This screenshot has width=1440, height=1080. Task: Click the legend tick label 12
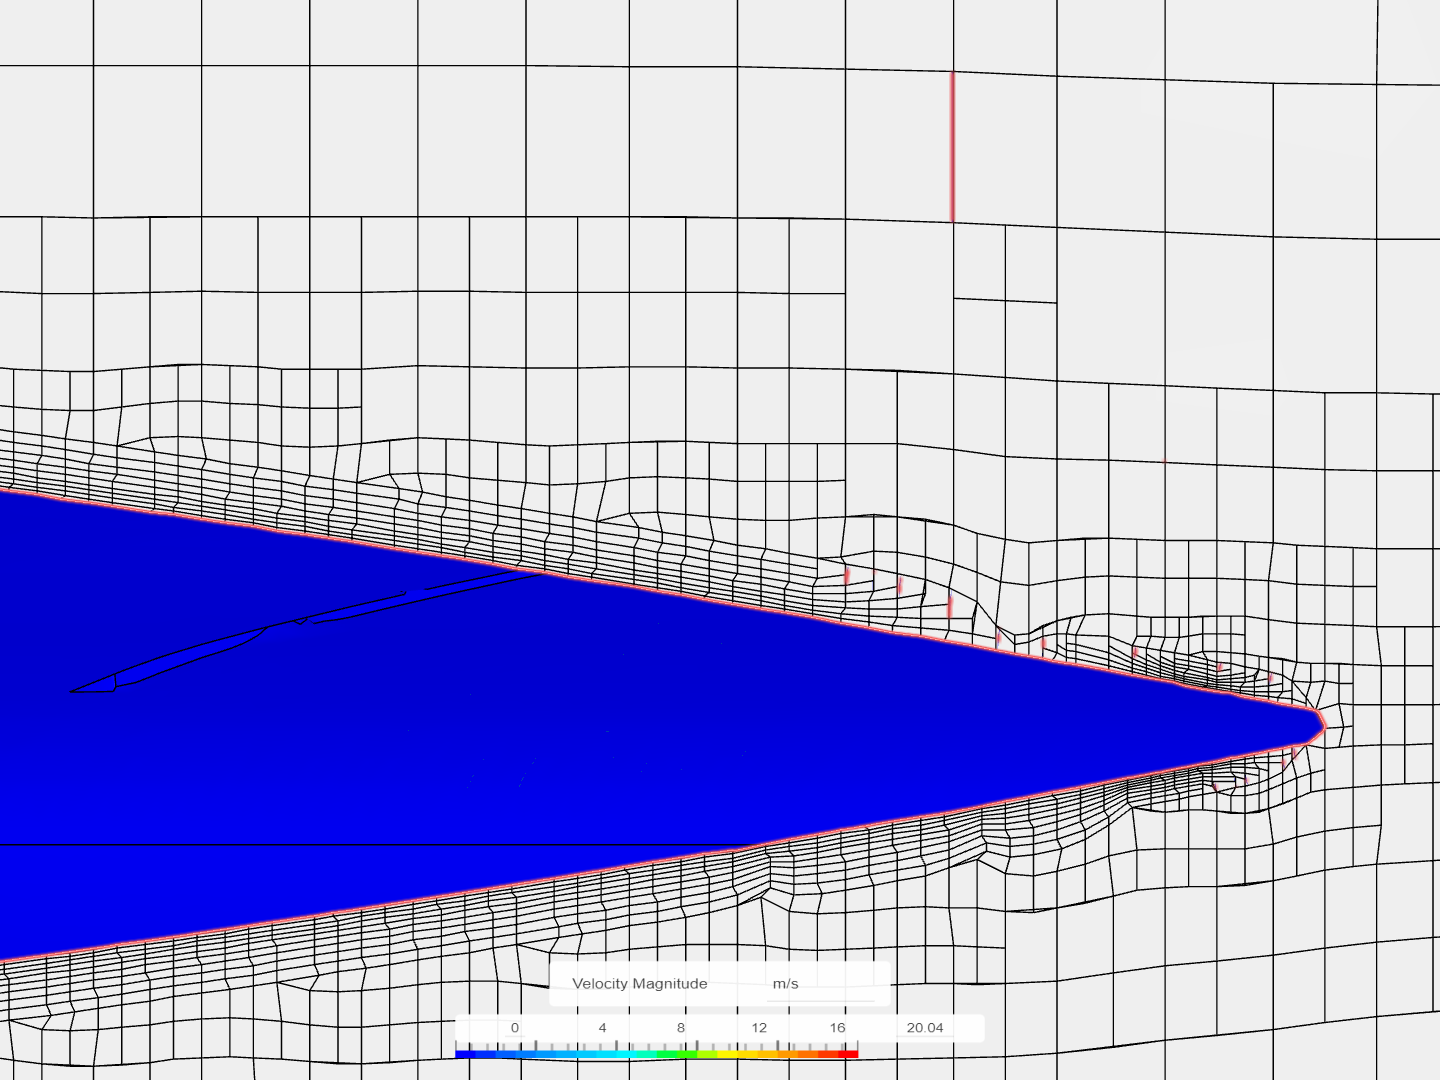click(x=759, y=1028)
